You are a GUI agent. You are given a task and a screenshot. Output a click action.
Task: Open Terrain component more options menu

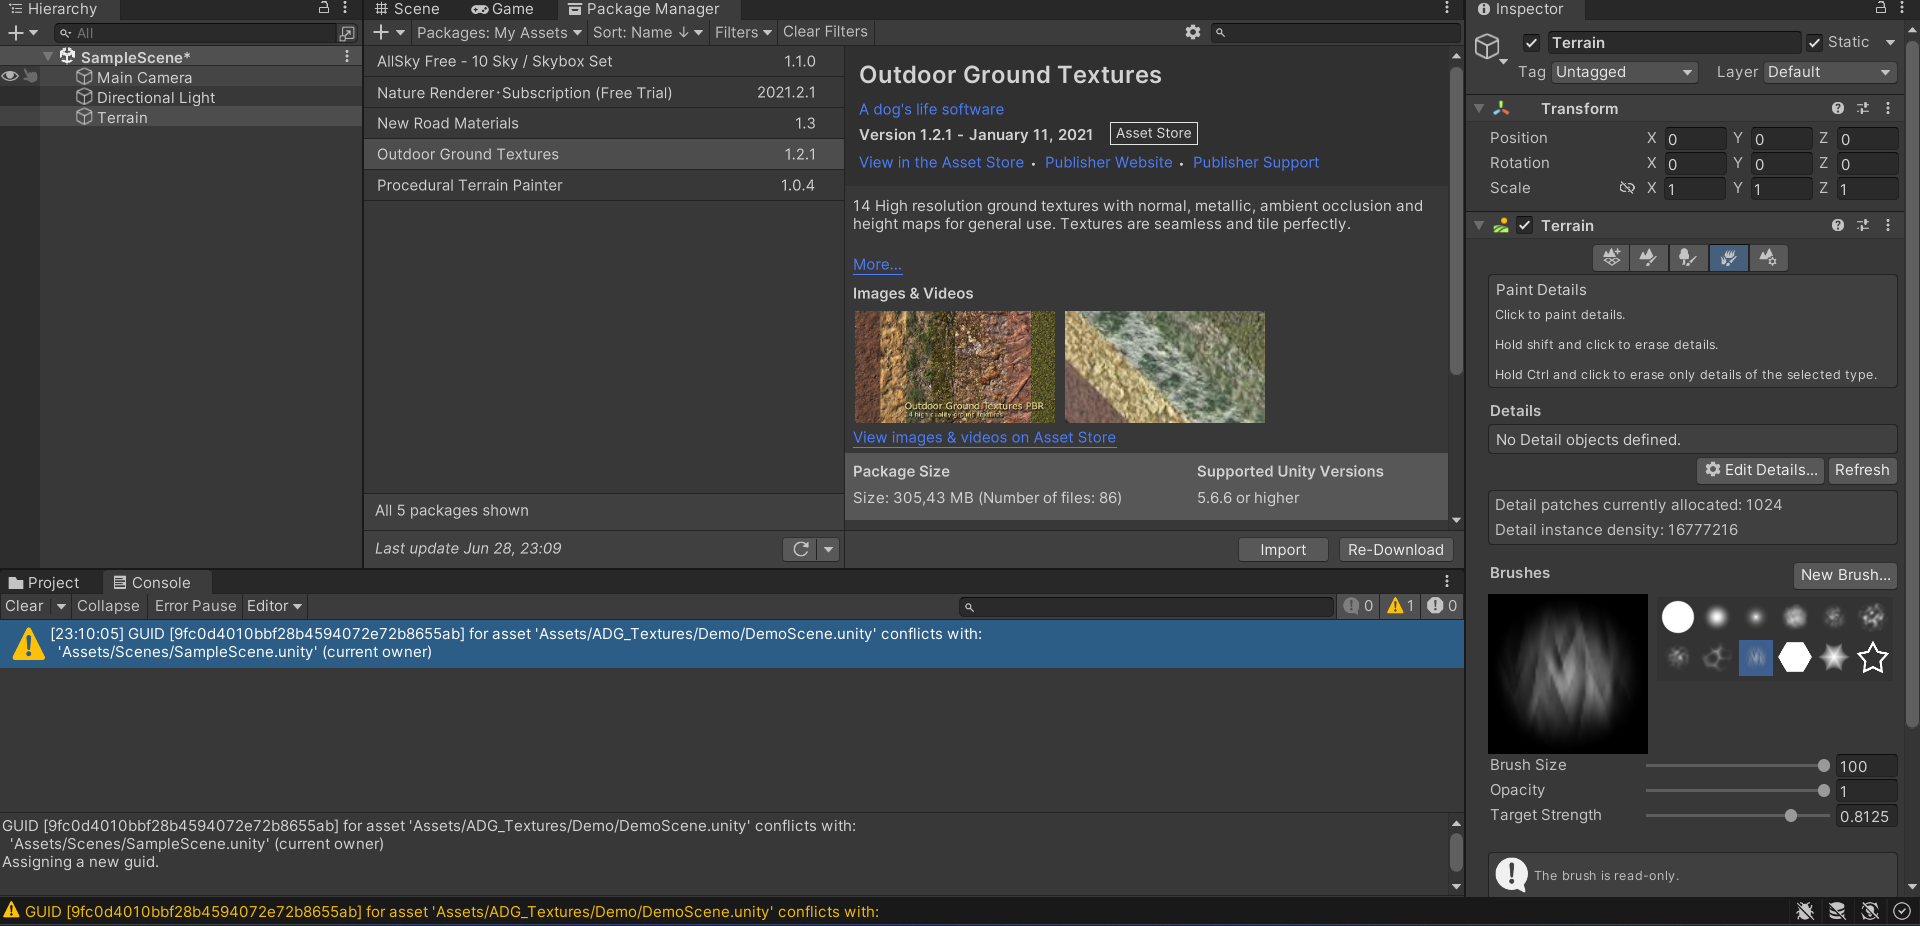(1888, 225)
